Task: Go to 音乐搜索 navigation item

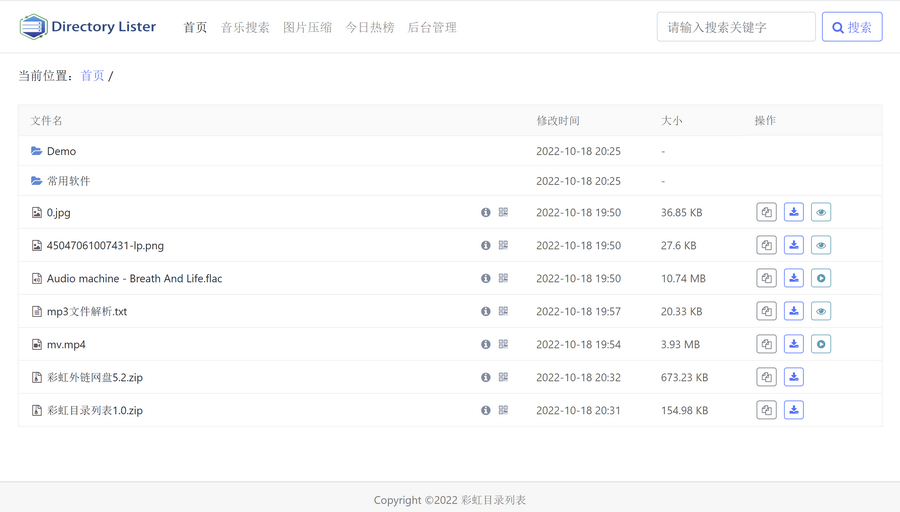Action: [x=245, y=28]
